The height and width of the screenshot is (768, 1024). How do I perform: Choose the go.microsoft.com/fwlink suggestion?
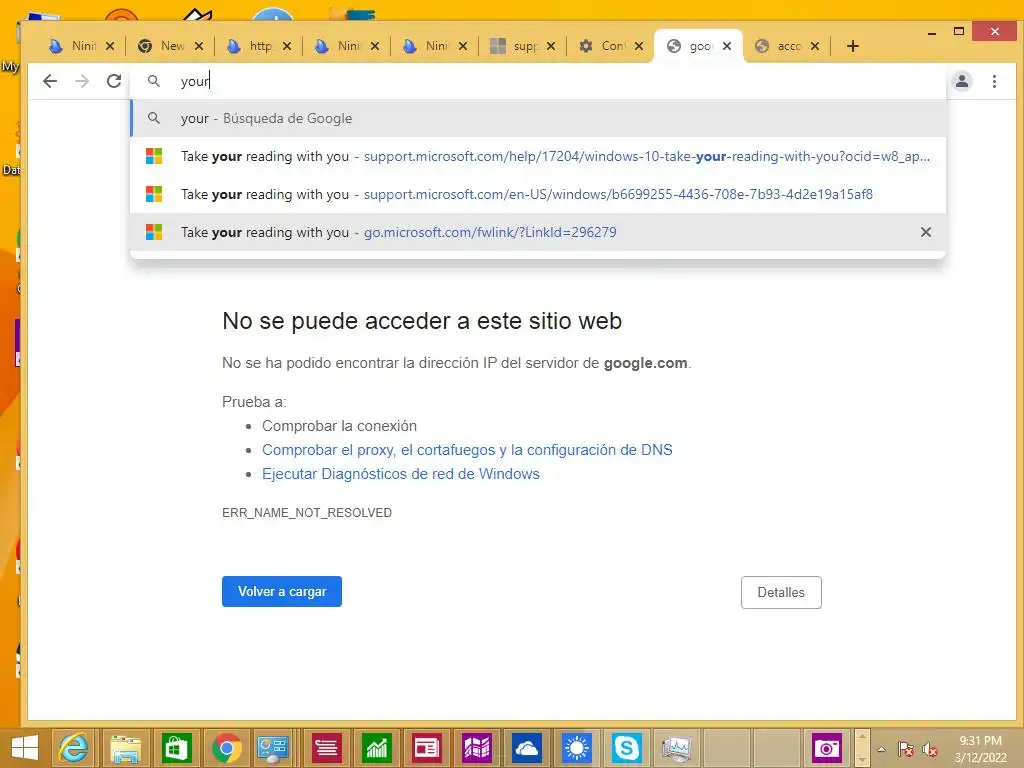539,232
